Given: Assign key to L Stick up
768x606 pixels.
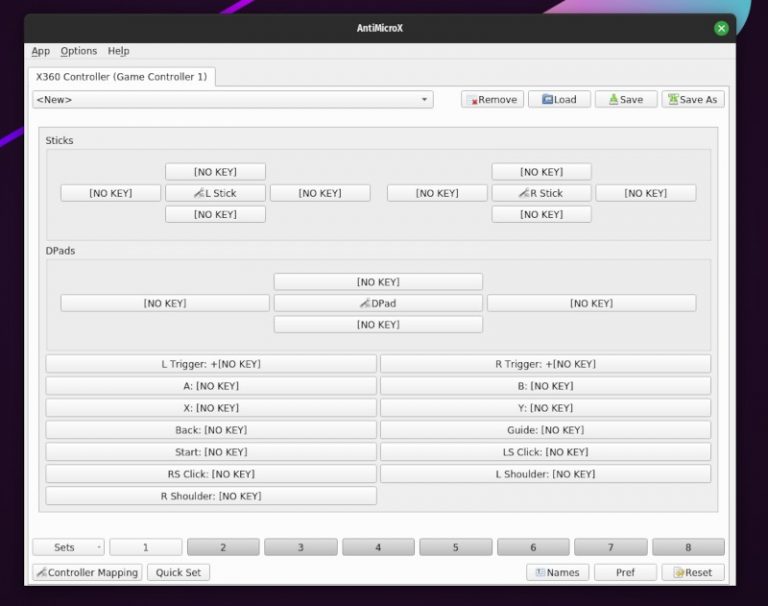Looking at the screenshot, I should (216, 172).
